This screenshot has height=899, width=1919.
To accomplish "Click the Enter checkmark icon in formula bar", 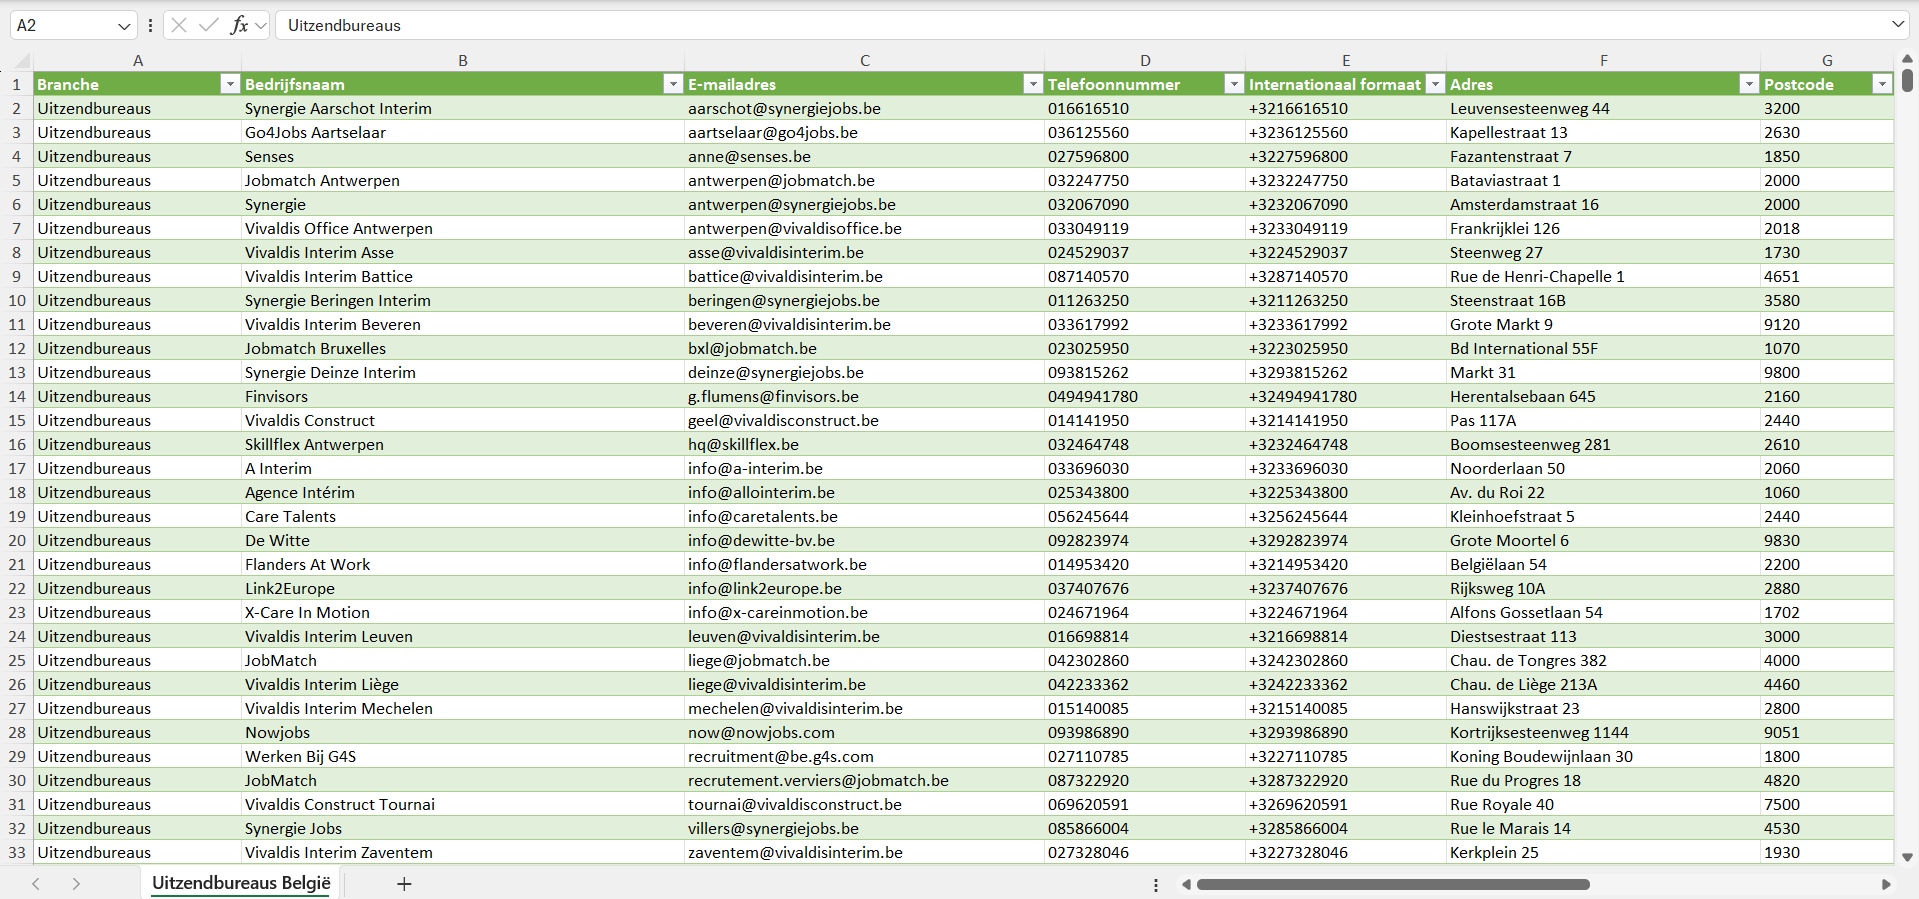I will (x=208, y=25).
